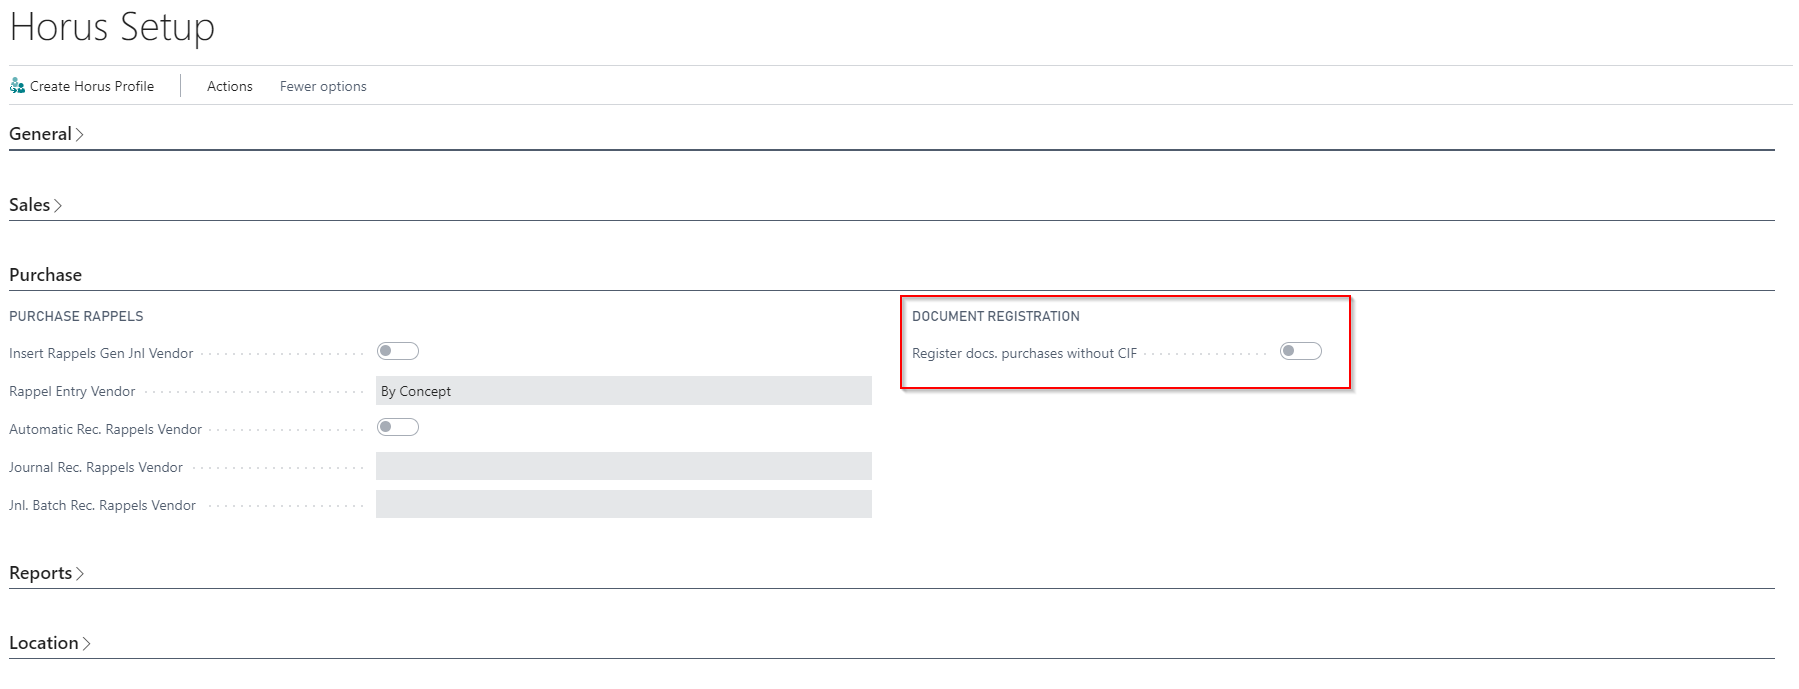Click the Rappel Entry Vendor label
Image resolution: width=1799 pixels, height=689 pixels.
[x=72, y=391]
